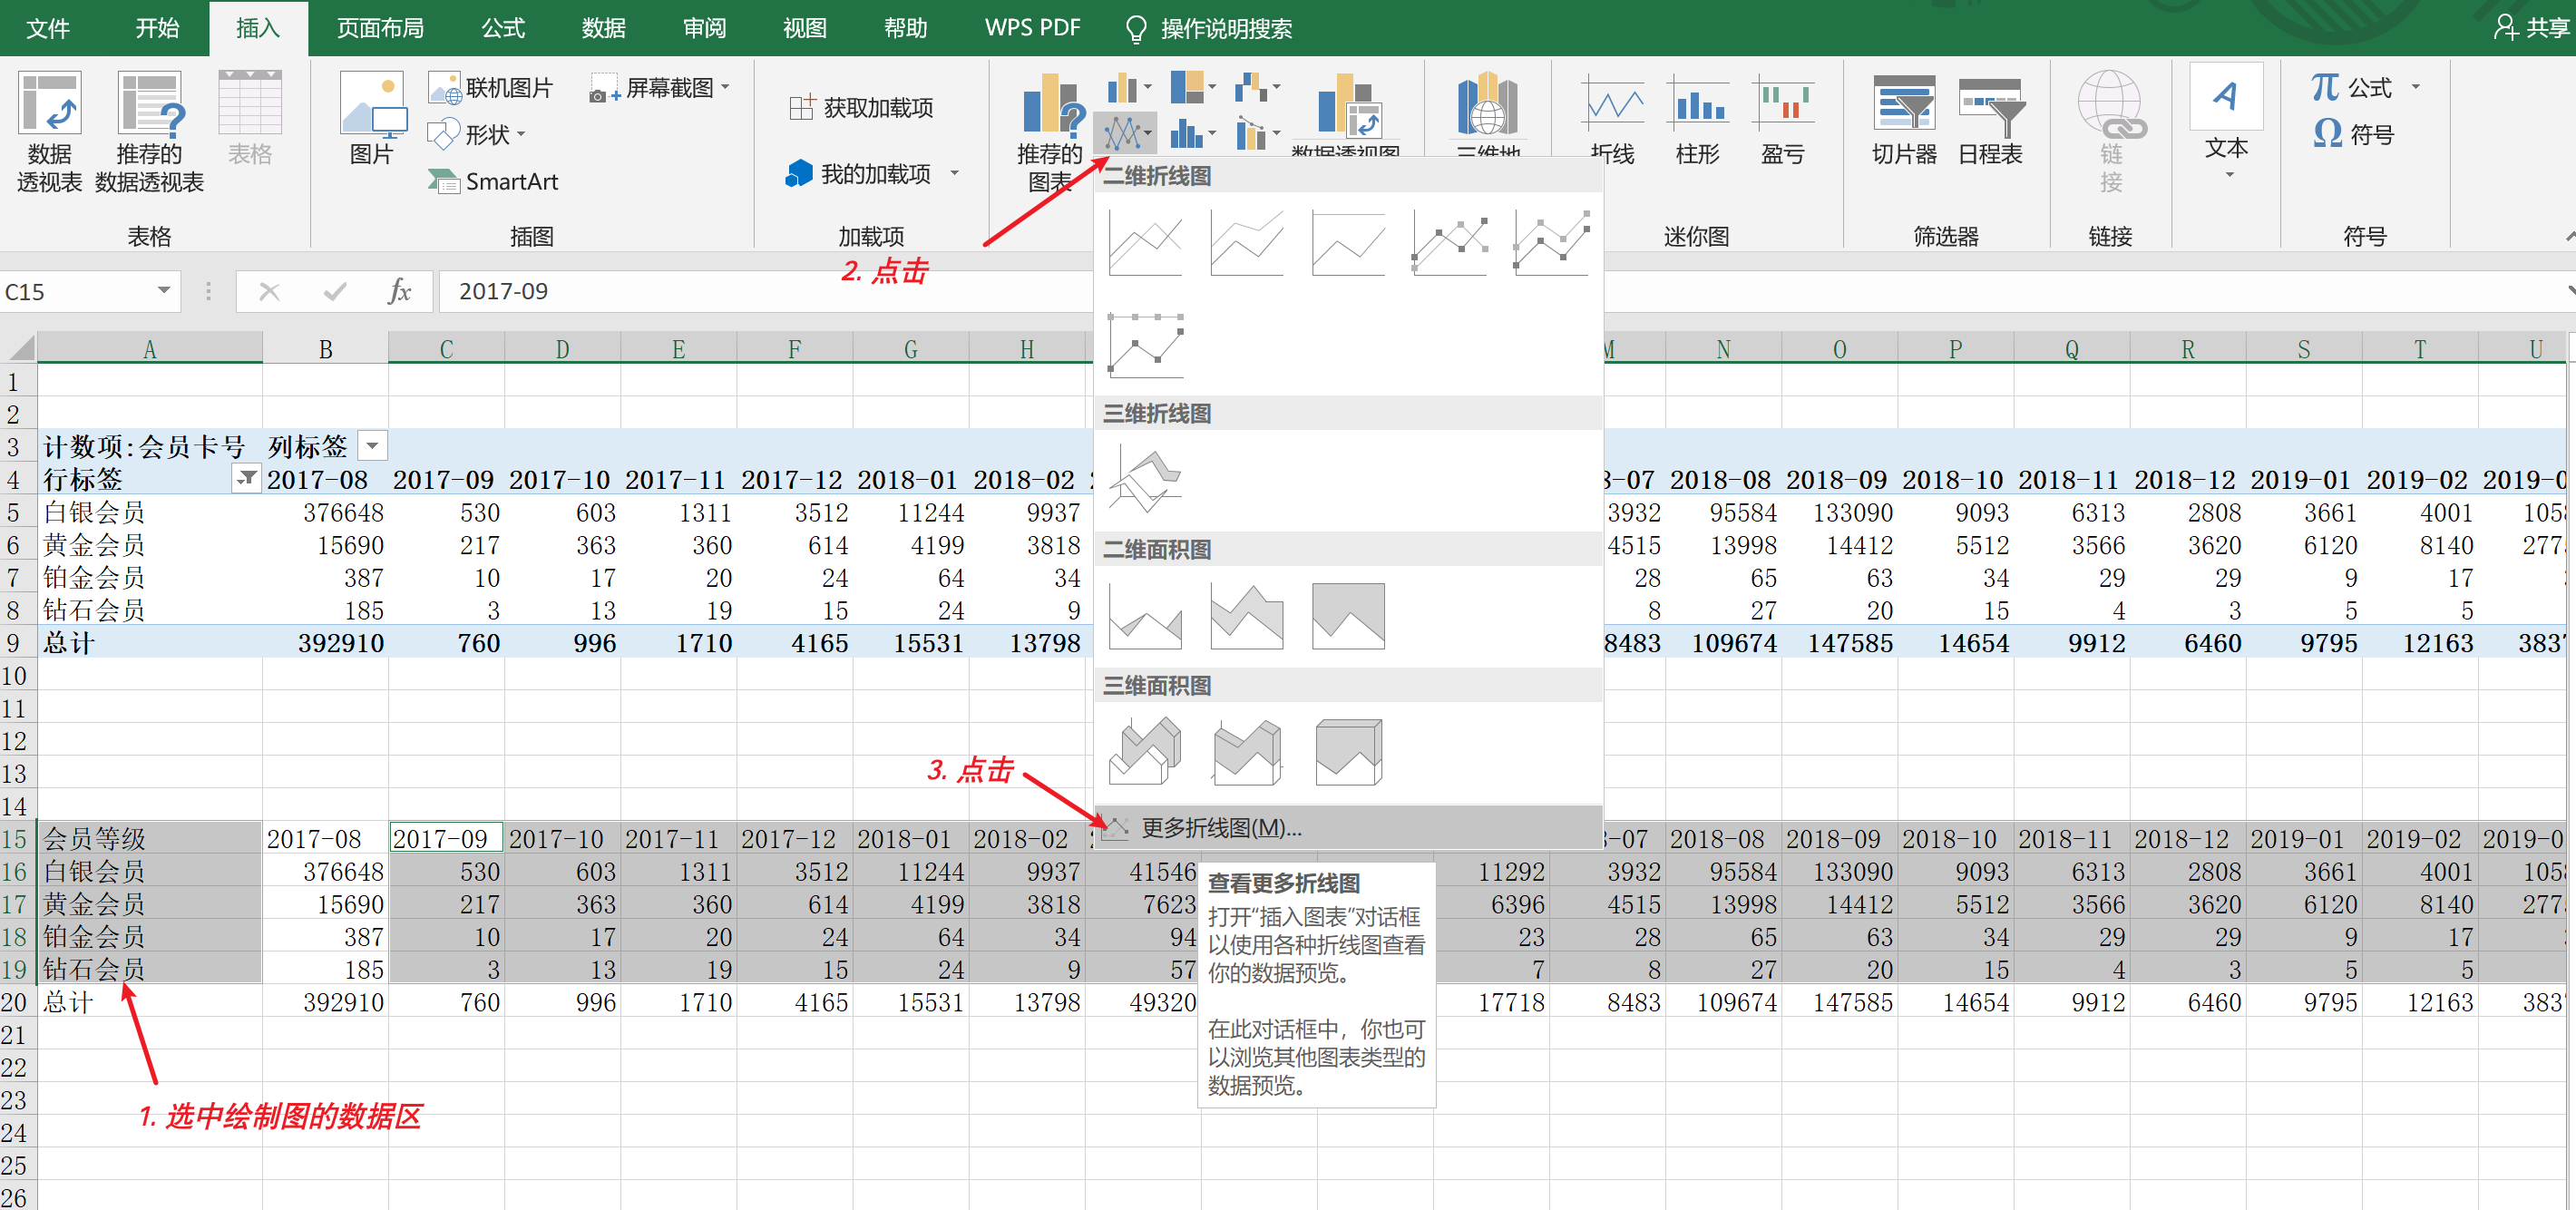Viewport: 2576px width, 1210px height.
Task: Click the Sparkline Column (柱形) icon
Action: pyautogui.click(x=1697, y=121)
